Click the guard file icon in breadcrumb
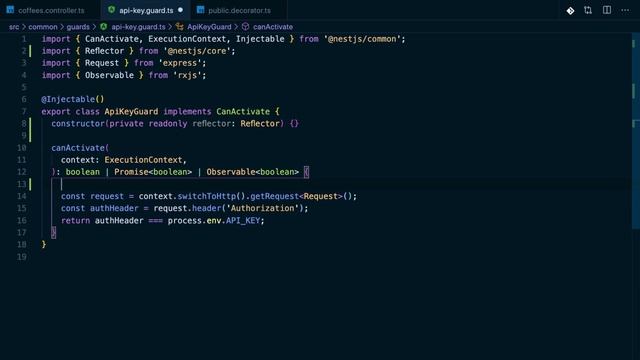 click(104, 27)
